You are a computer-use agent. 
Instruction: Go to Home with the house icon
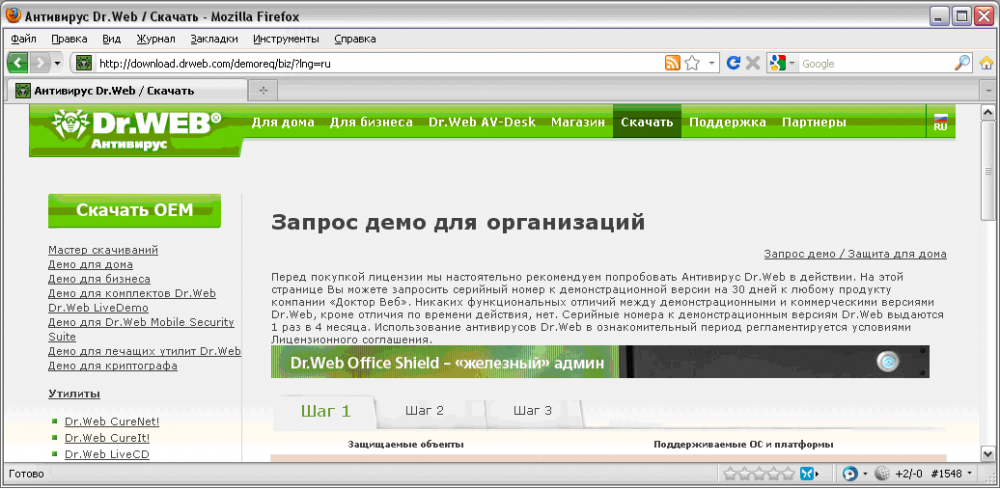click(x=987, y=63)
